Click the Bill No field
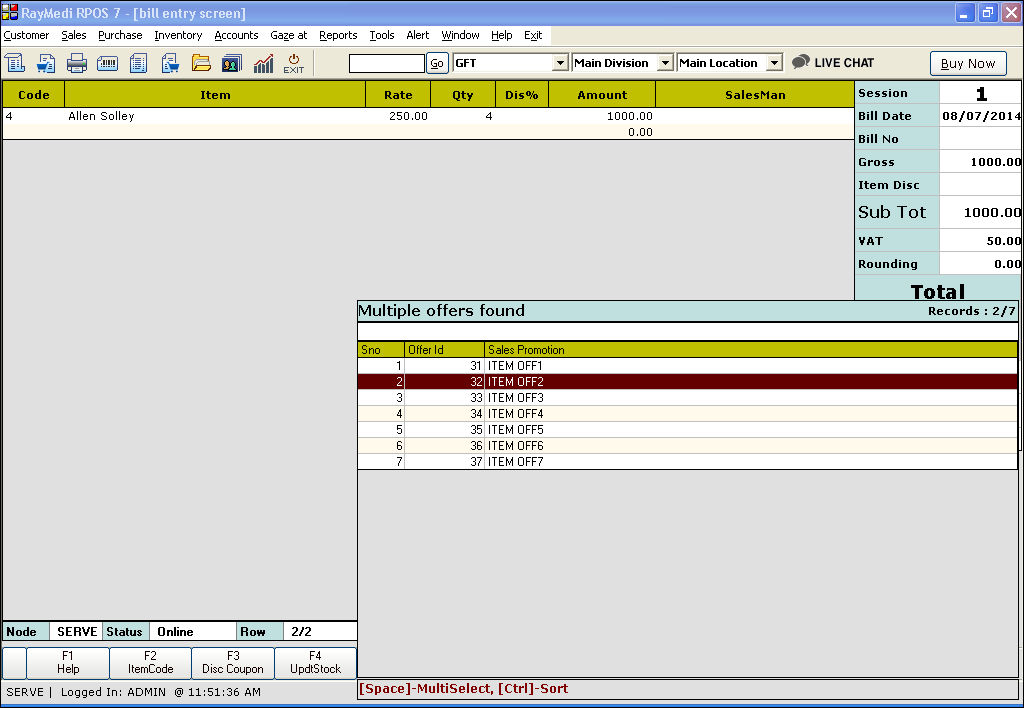Image resolution: width=1024 pixels, height=708 pixels. pos(980,138)
